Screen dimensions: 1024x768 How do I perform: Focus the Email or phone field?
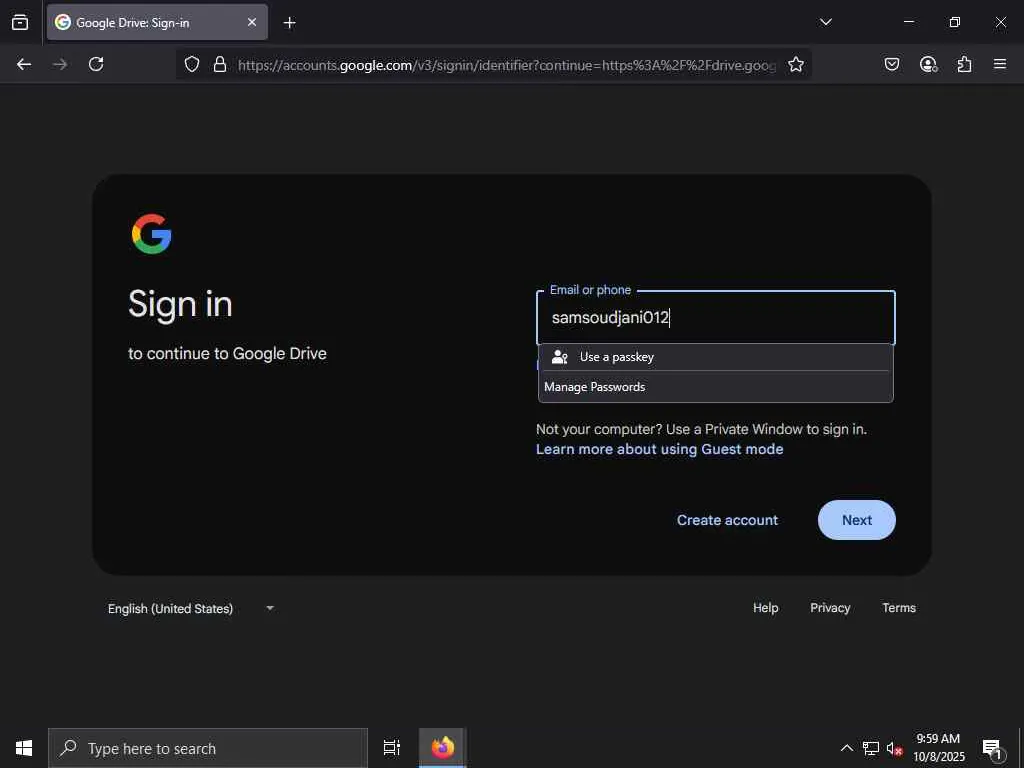(x=716, y=317)
